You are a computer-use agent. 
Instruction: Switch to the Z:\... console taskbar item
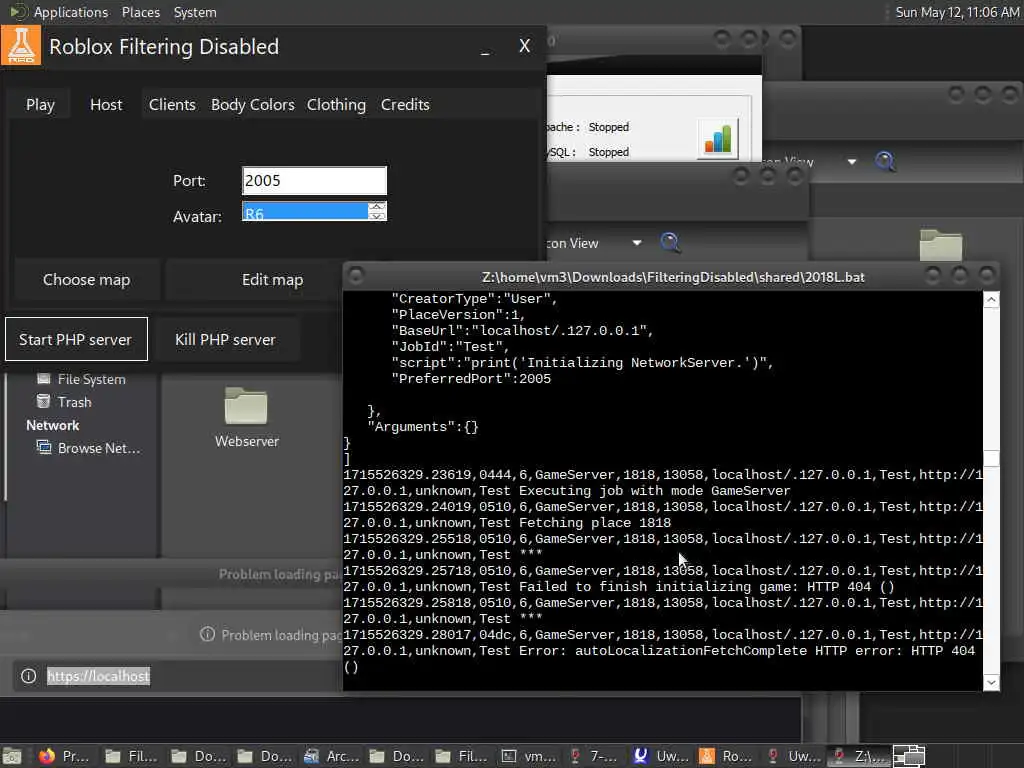(x=859, y=756)
